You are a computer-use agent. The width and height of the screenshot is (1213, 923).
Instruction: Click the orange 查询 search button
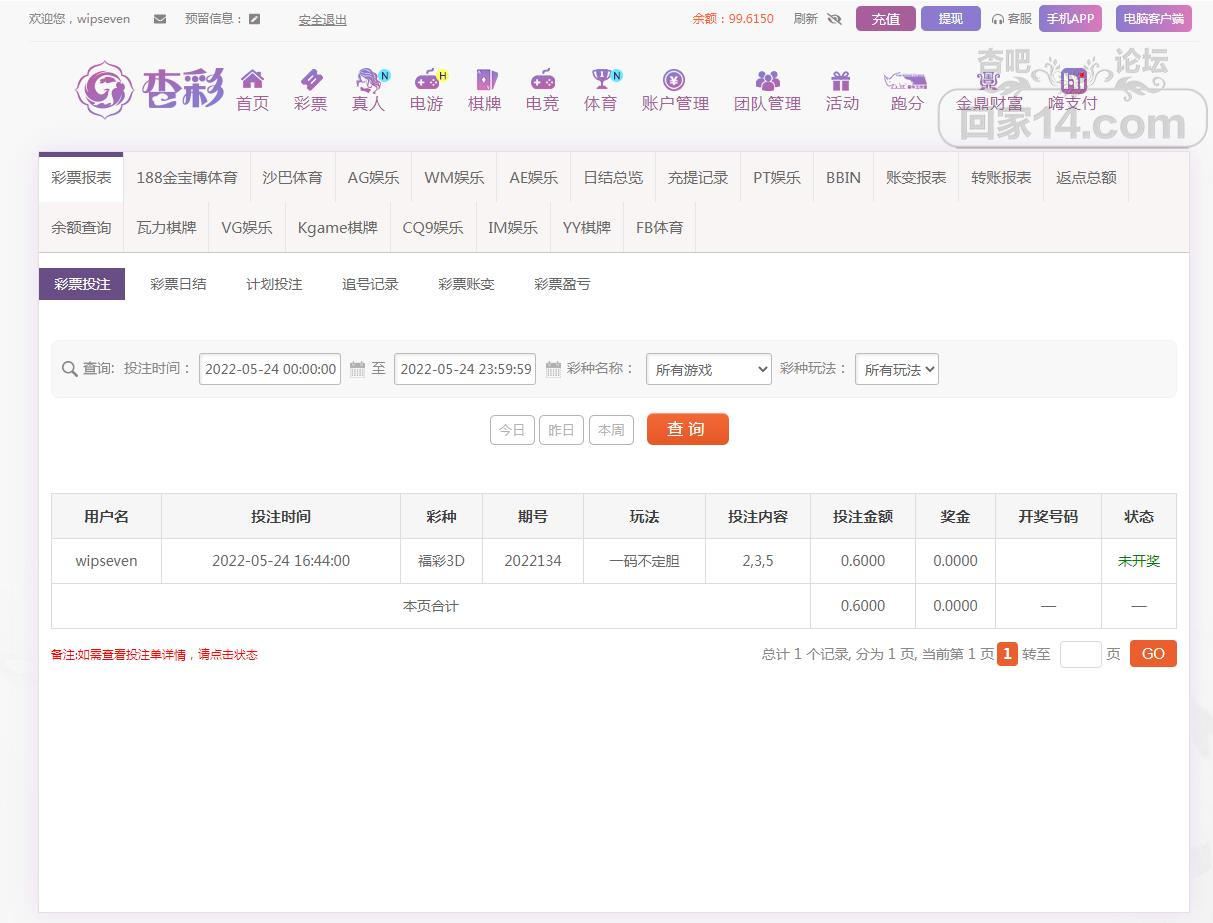(x=688, y=429)
